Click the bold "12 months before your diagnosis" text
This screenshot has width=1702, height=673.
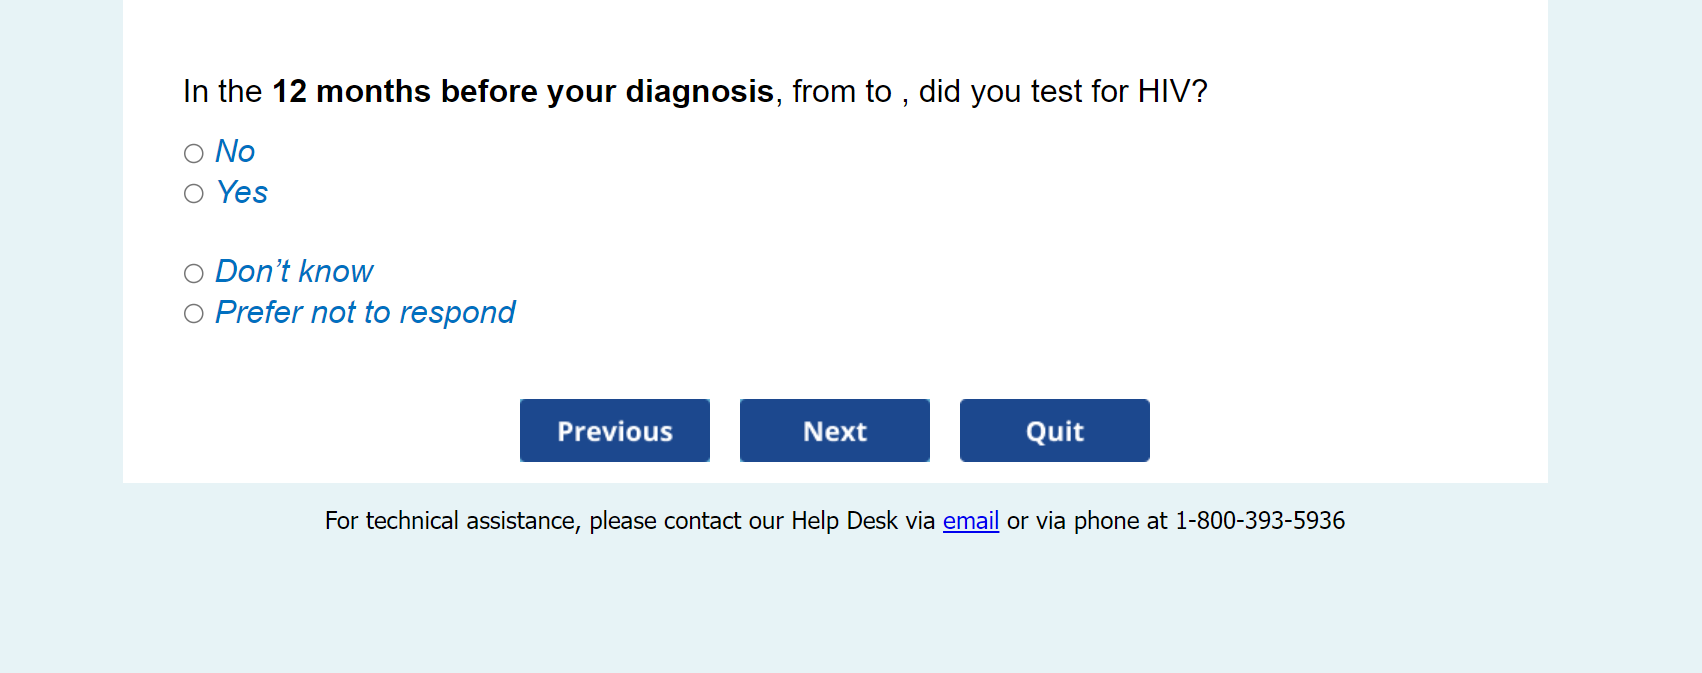click(x=523, y=92)
